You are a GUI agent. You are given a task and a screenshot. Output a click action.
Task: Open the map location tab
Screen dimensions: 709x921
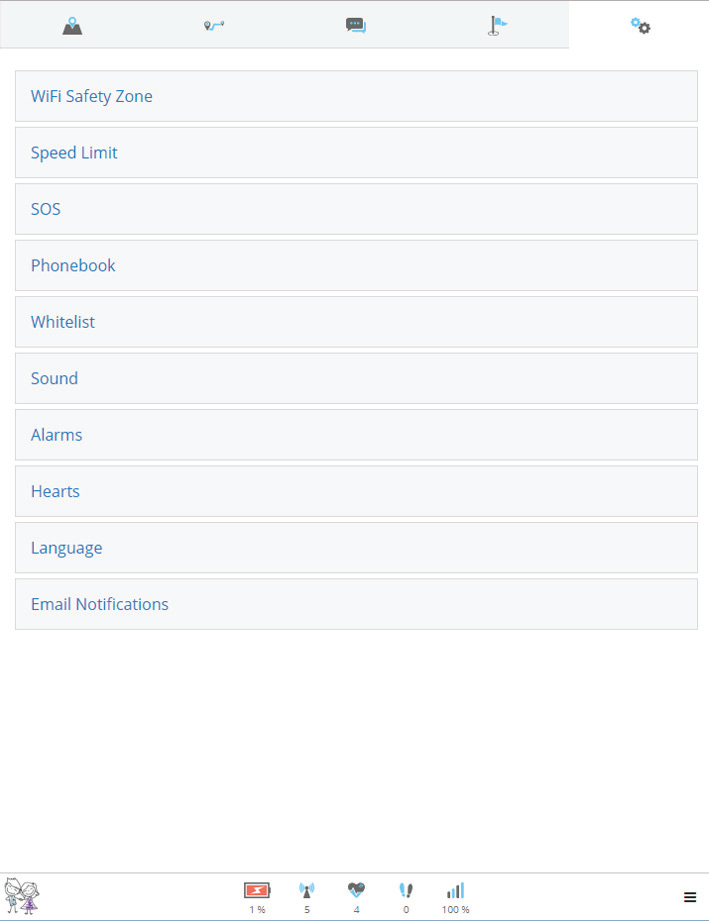[72, 25]
